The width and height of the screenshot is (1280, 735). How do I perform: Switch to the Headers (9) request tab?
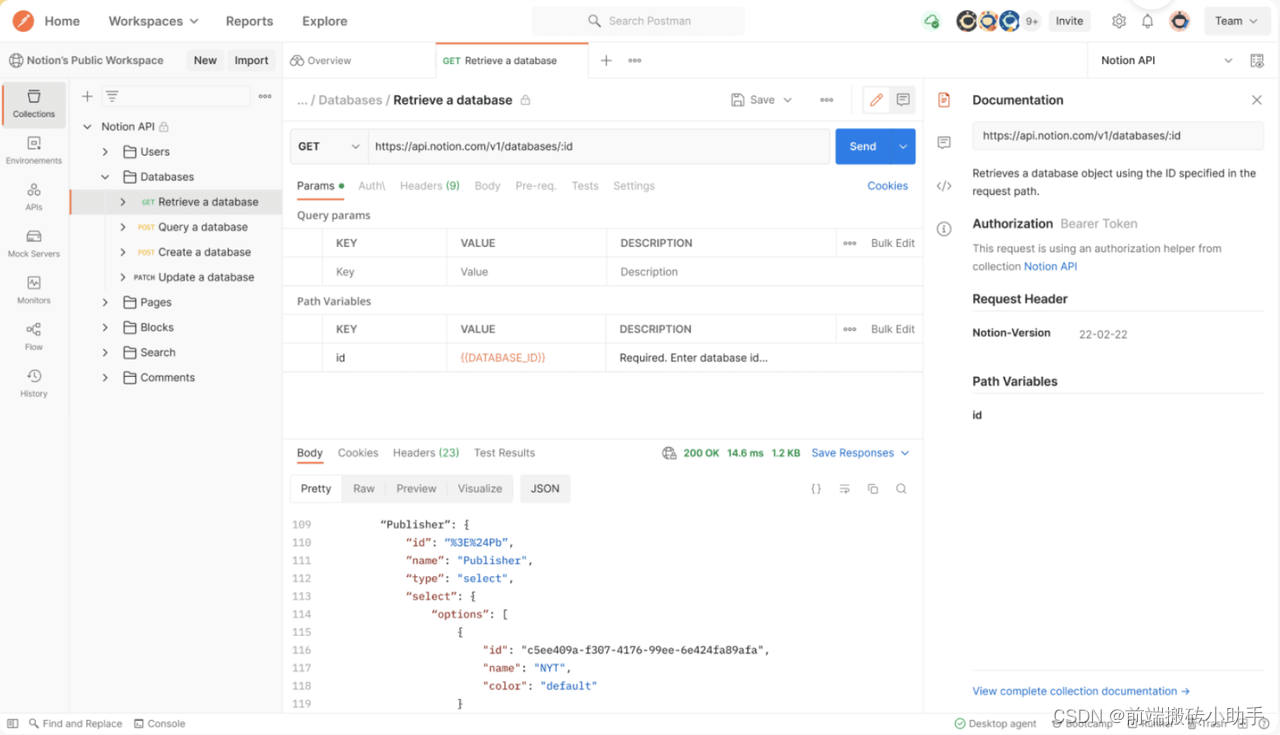click(430, 186)
